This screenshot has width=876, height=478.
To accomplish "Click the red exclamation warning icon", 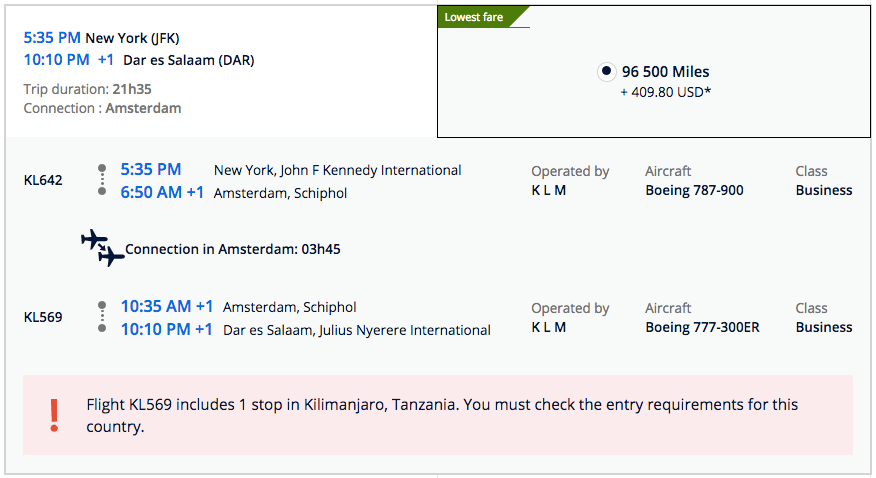I will [54, 415].
